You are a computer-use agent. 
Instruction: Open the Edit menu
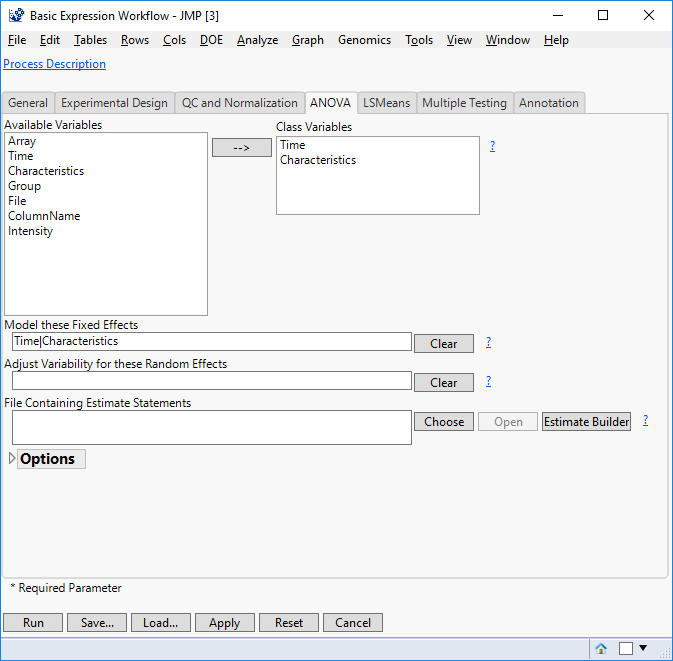(50, 40)
